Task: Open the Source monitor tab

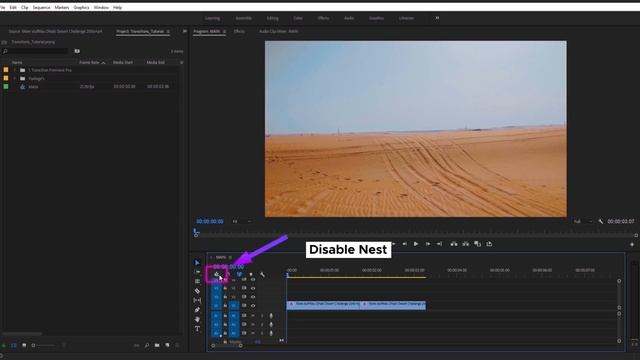Action: tap(55, 31)
